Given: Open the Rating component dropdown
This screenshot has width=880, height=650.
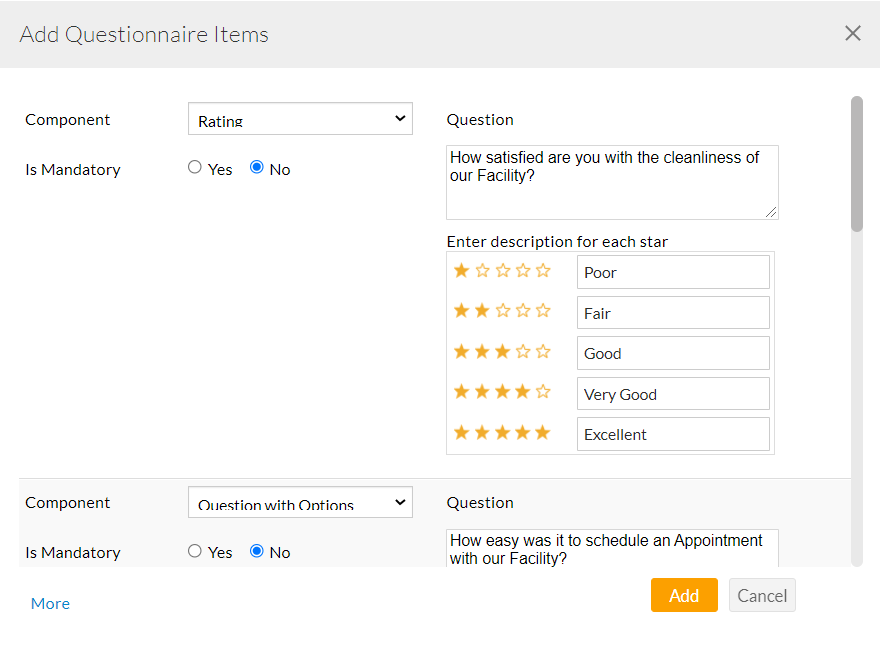Looking at the screenshot, I should (300, 118).
